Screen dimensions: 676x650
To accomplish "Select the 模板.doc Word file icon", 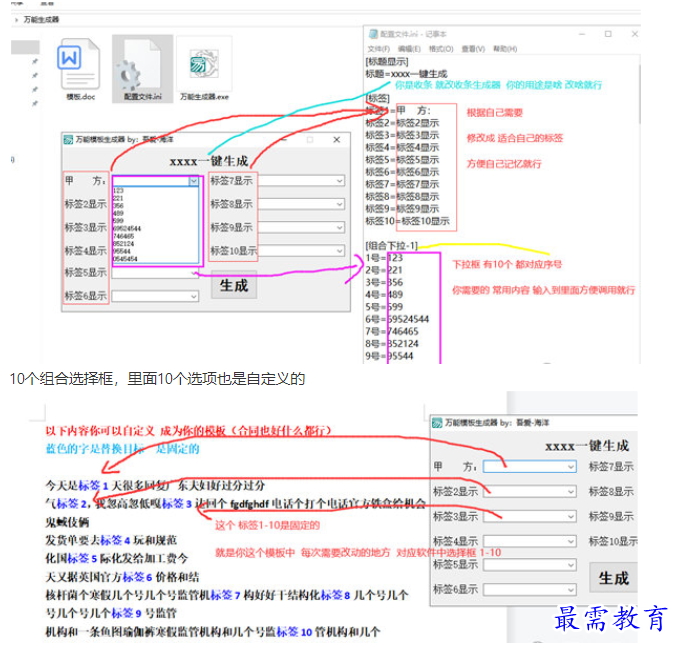I will pyautogui.click(x=79, y=69).
